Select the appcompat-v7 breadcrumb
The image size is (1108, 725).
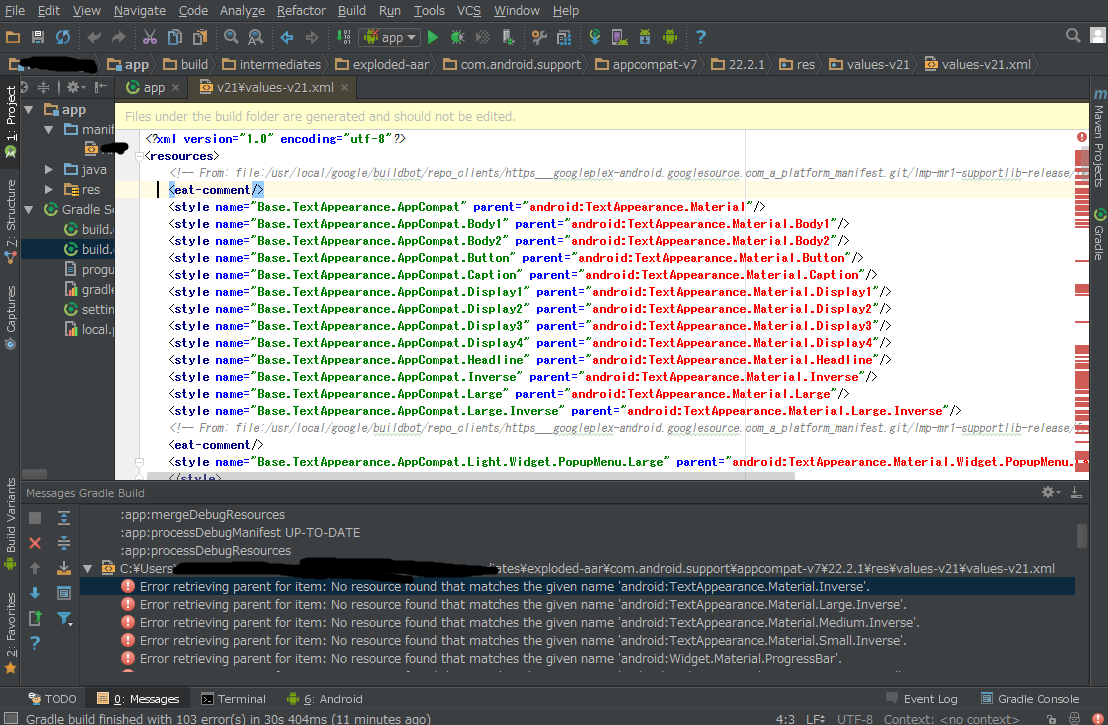click(647, 64)
